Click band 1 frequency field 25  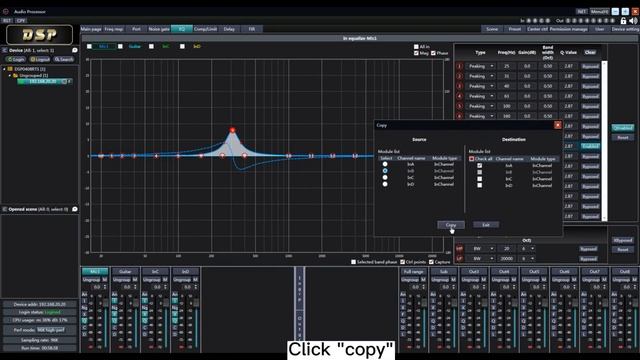pyautogui.click(x=507, y=66)
